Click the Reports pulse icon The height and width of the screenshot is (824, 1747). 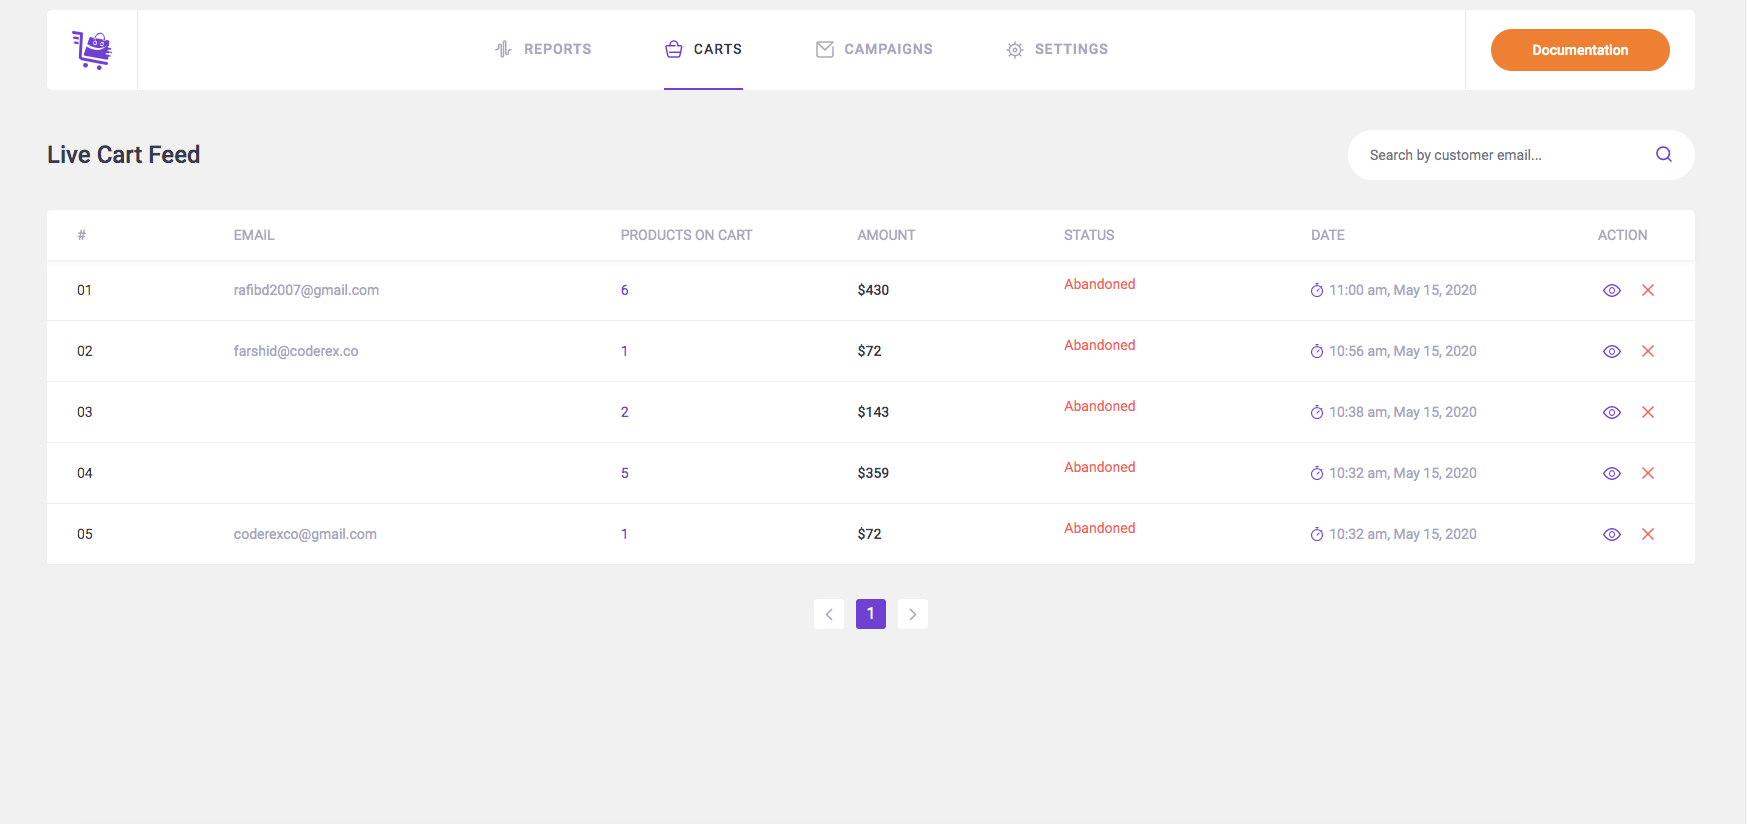click(x=503, y=49)
